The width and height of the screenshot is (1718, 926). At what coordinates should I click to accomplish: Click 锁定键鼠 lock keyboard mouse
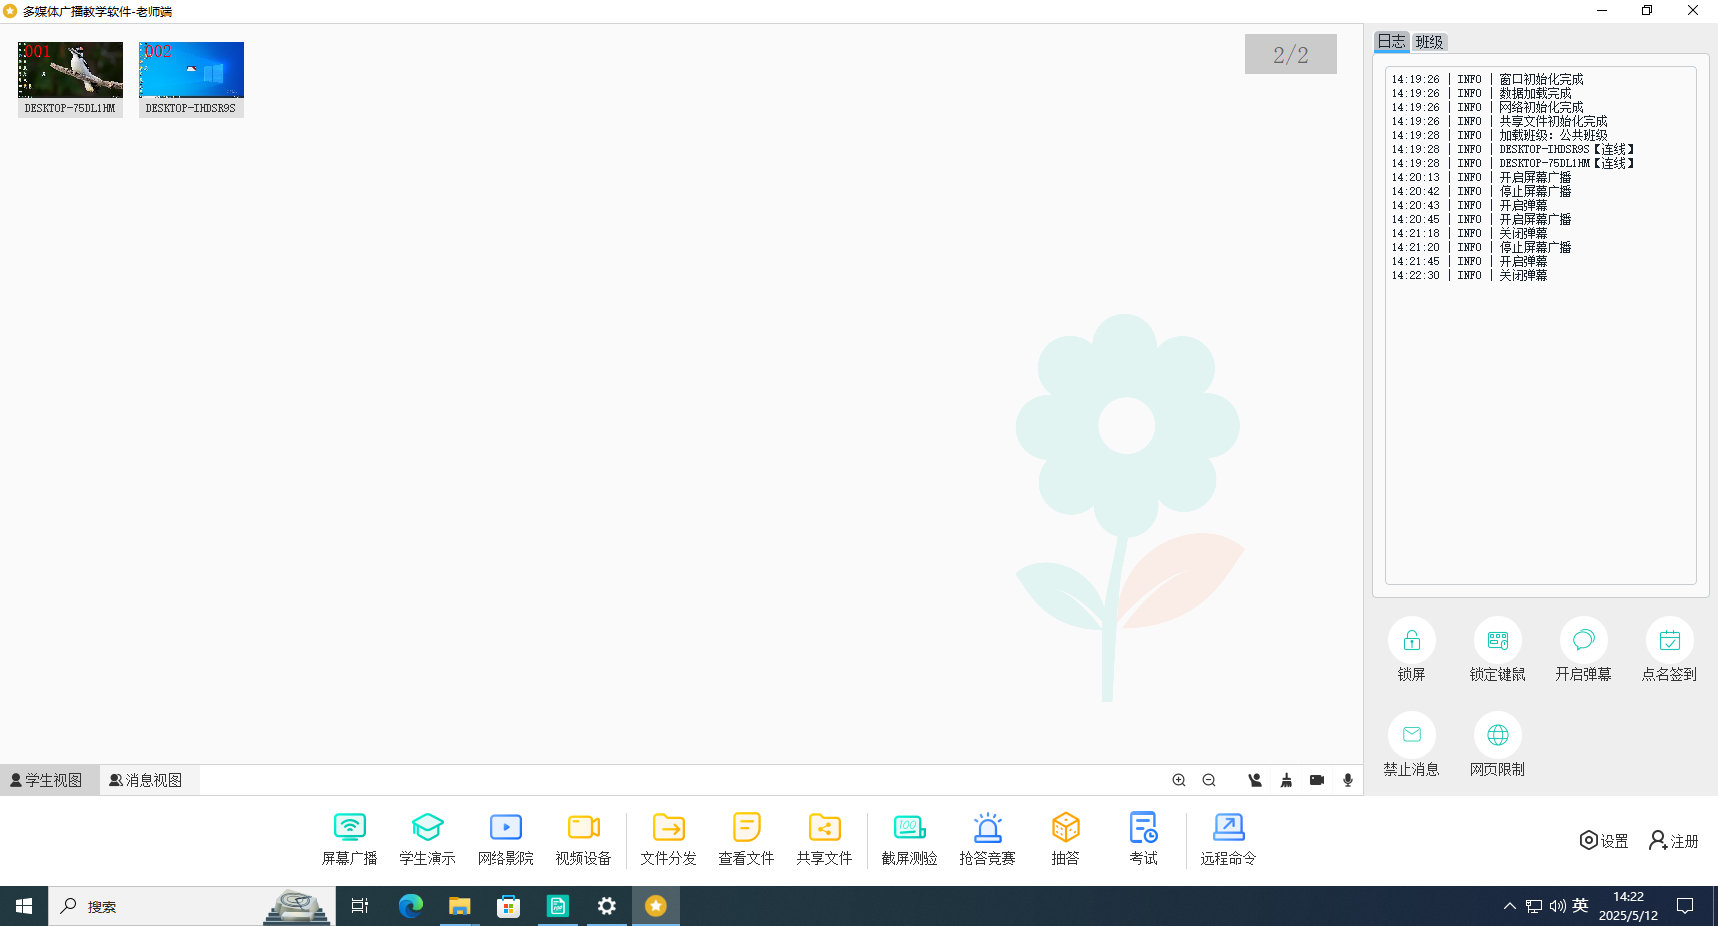1497,650
